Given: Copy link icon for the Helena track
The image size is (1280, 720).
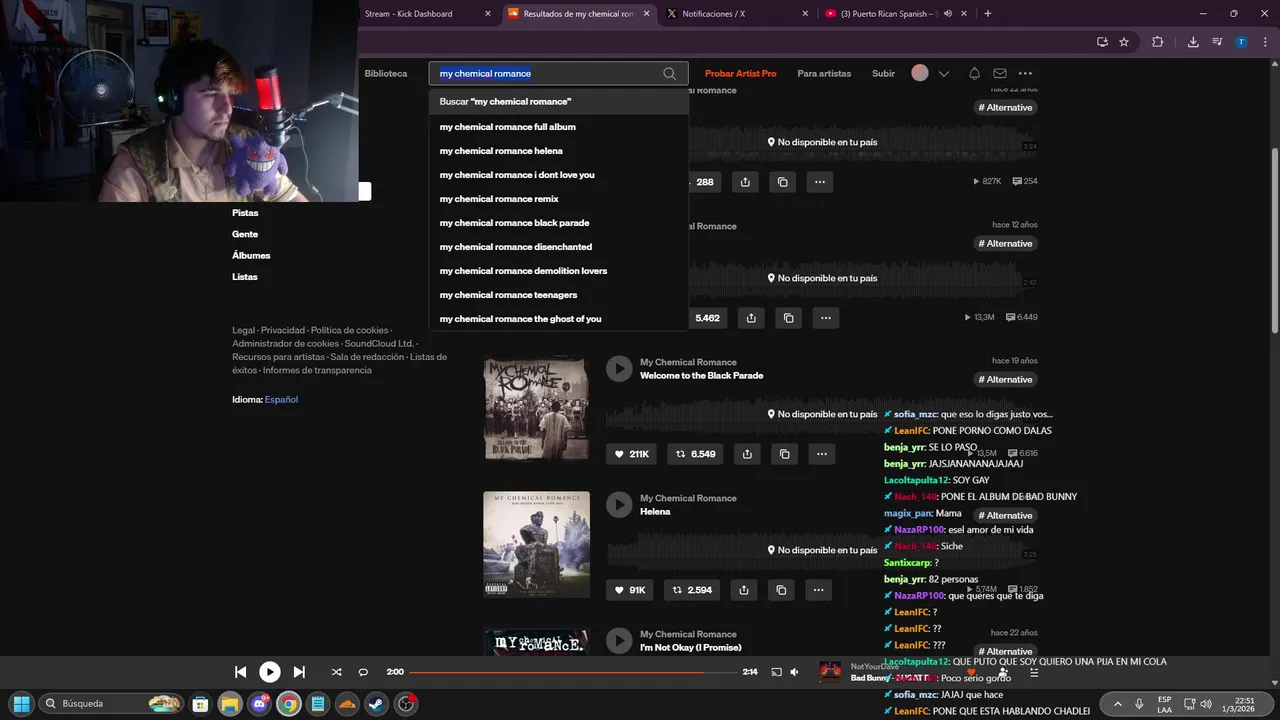Looking at the screenshot, I should 781,590.
